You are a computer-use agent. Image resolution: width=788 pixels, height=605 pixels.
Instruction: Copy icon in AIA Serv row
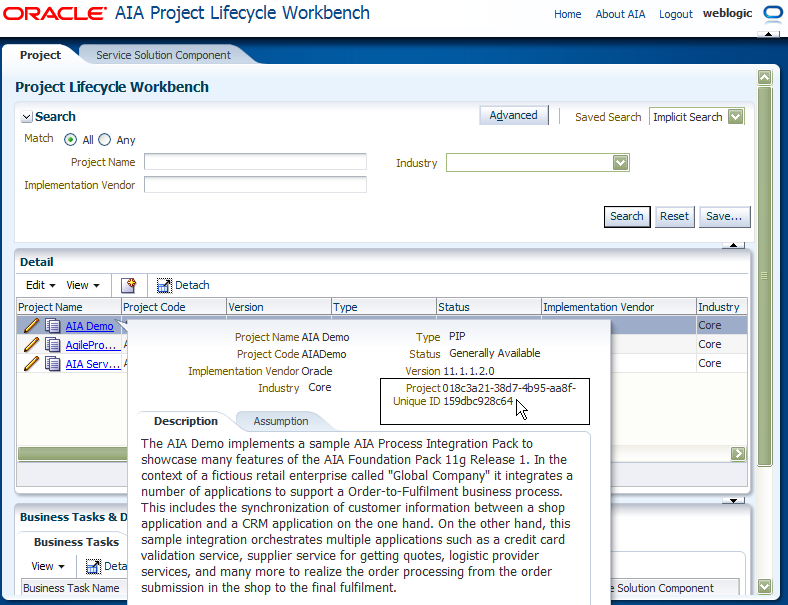[x=52, y=363]
